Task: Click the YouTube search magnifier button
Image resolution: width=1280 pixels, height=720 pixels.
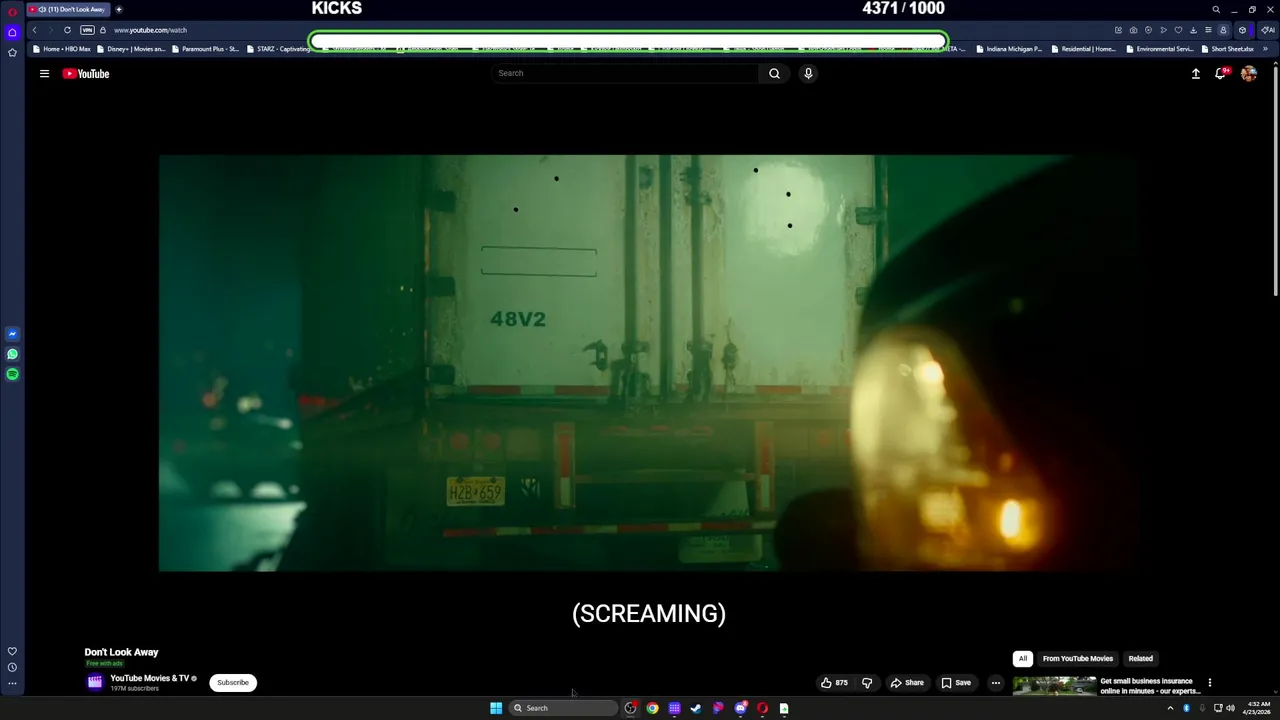Action: coord(774,73)
